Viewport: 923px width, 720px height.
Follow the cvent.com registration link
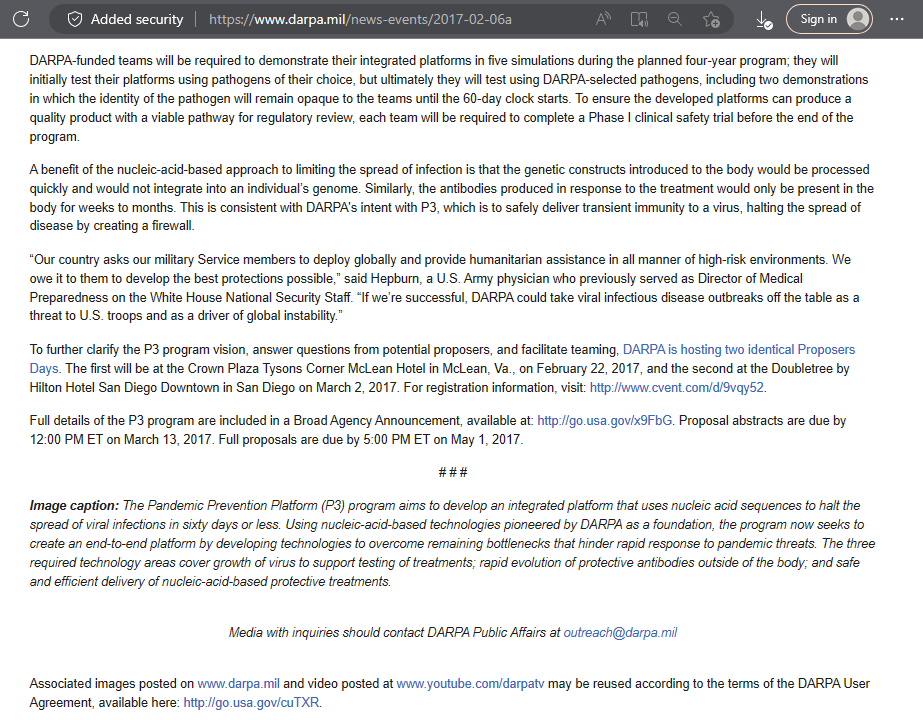(677, 387)
